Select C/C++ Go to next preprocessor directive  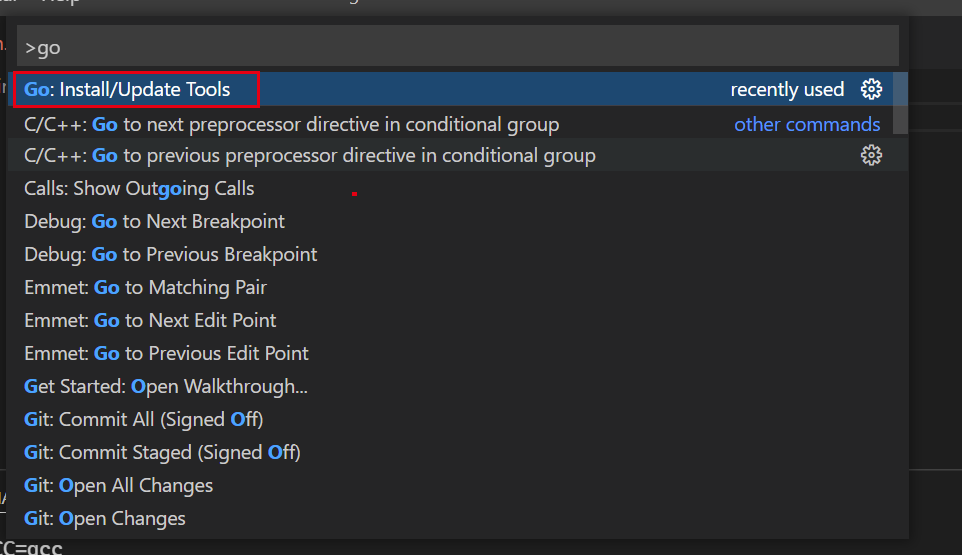coord(291,125)
